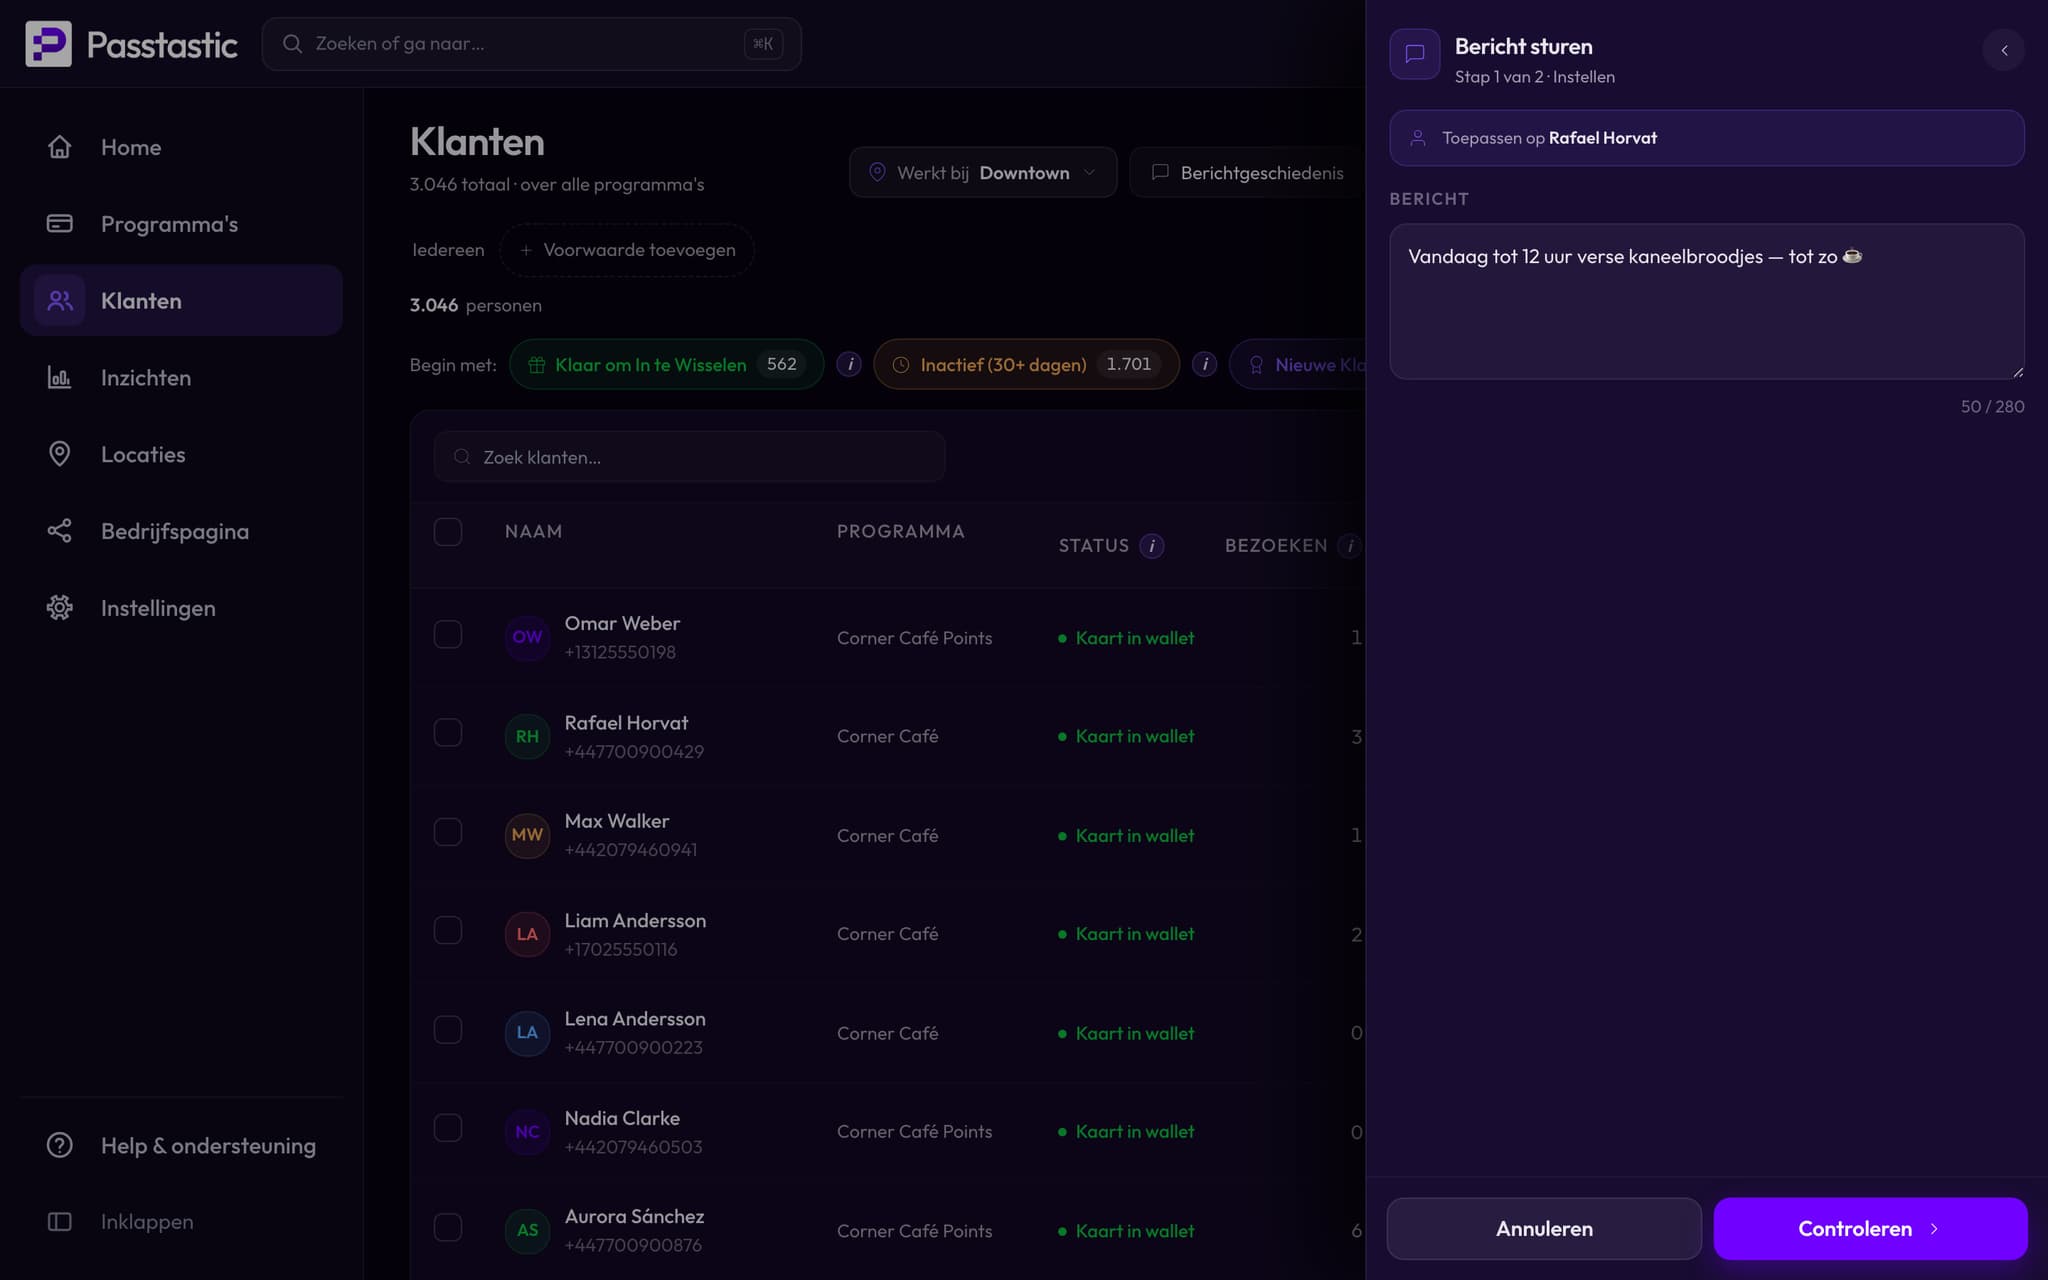
Task: Select the Klaar om In te Wisselen segment
Action: (666, 364)
